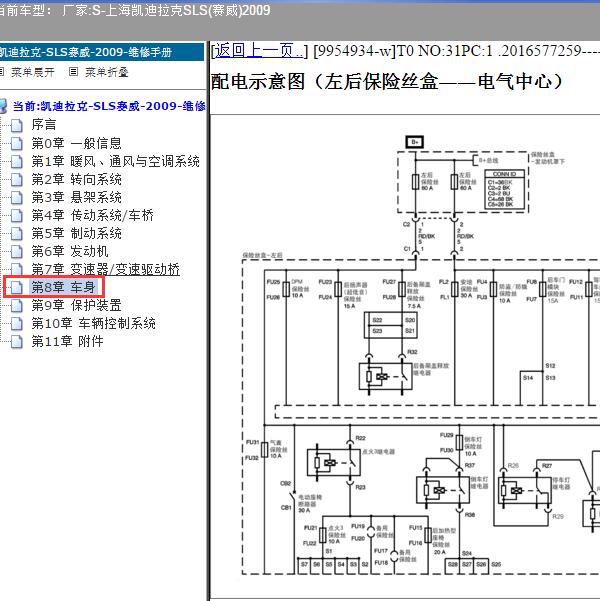Click the 菜单展开 expand icon

point(2,72)
